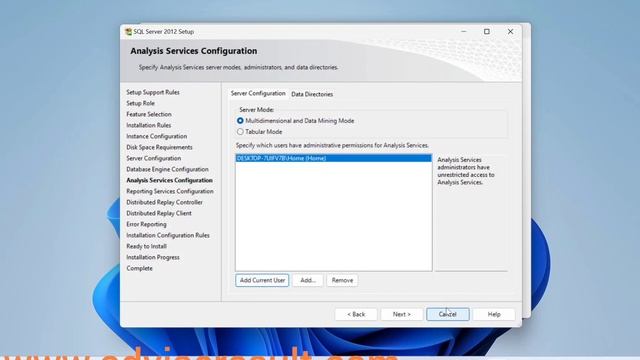
Task: Click Installation Configuration Rules step in sidebar
Action: (168, 236)
